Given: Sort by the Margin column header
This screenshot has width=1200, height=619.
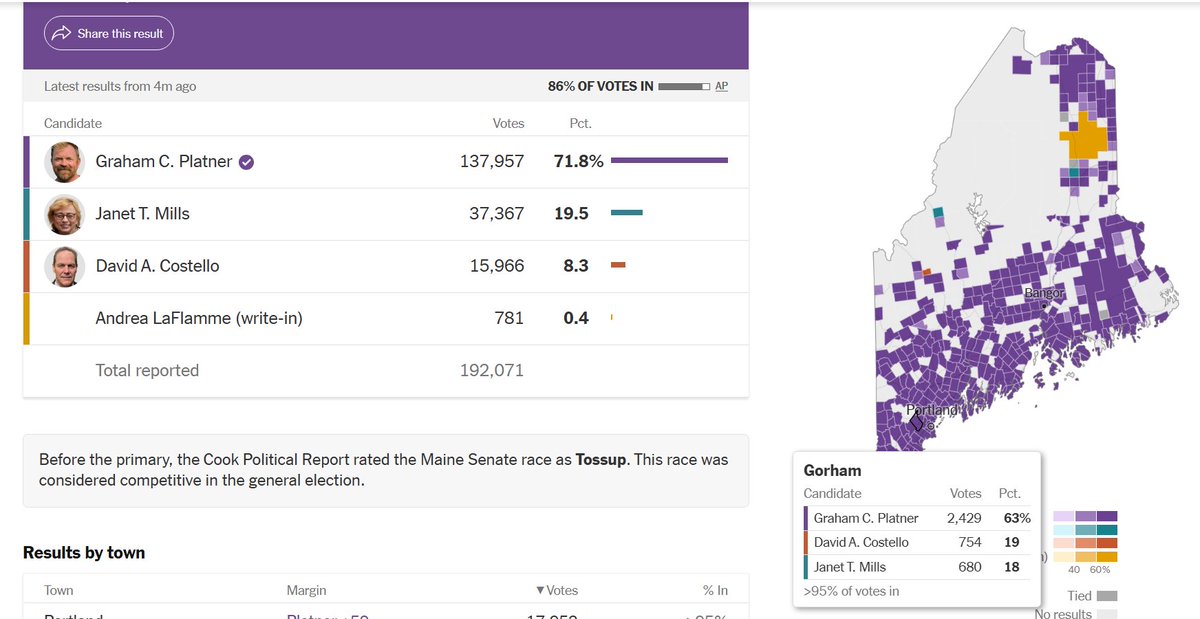Looking at the screenshot, I should (x=306, y=590).
